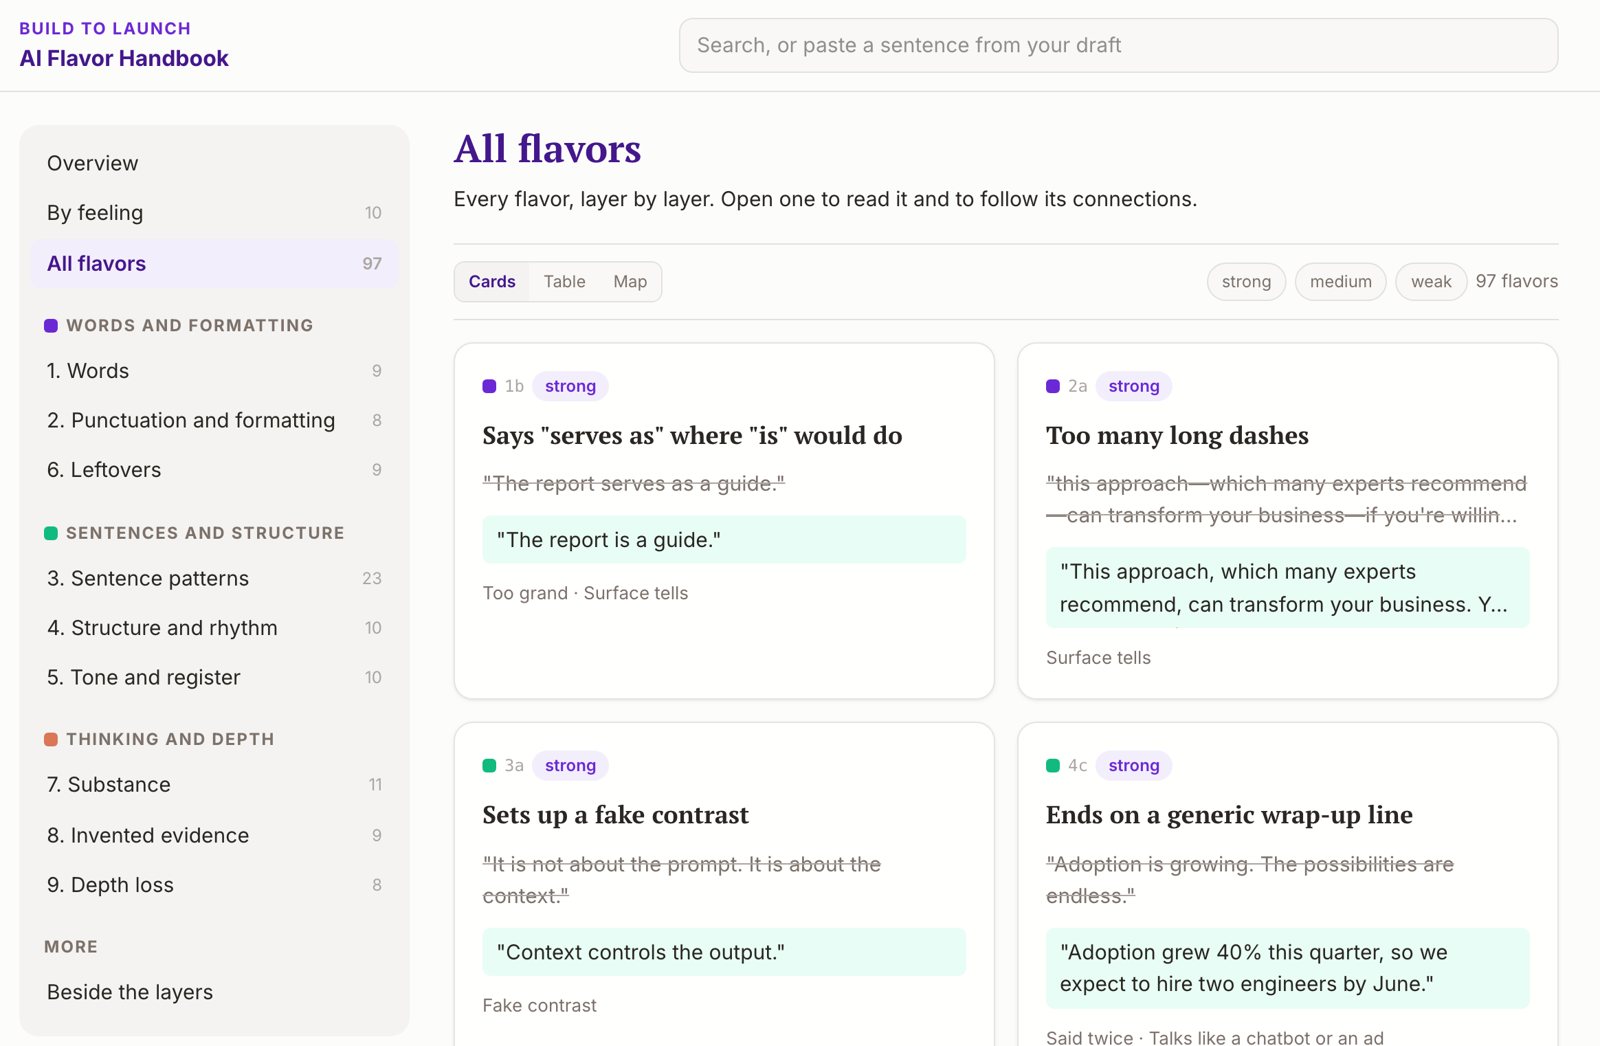The height and width of the screenshot is (1046, 1600).
Task: Open Beside the layers page
Action: (214, 992)
